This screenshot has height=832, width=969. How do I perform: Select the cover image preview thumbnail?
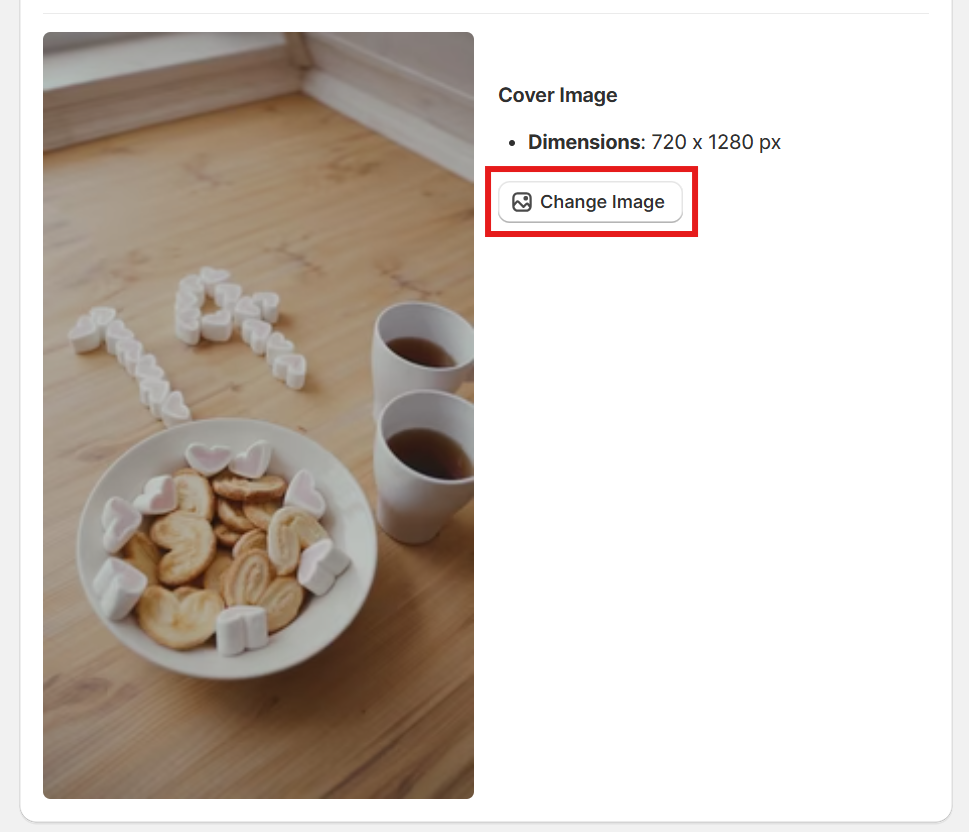pyautogui.click(x=258, y=415)
